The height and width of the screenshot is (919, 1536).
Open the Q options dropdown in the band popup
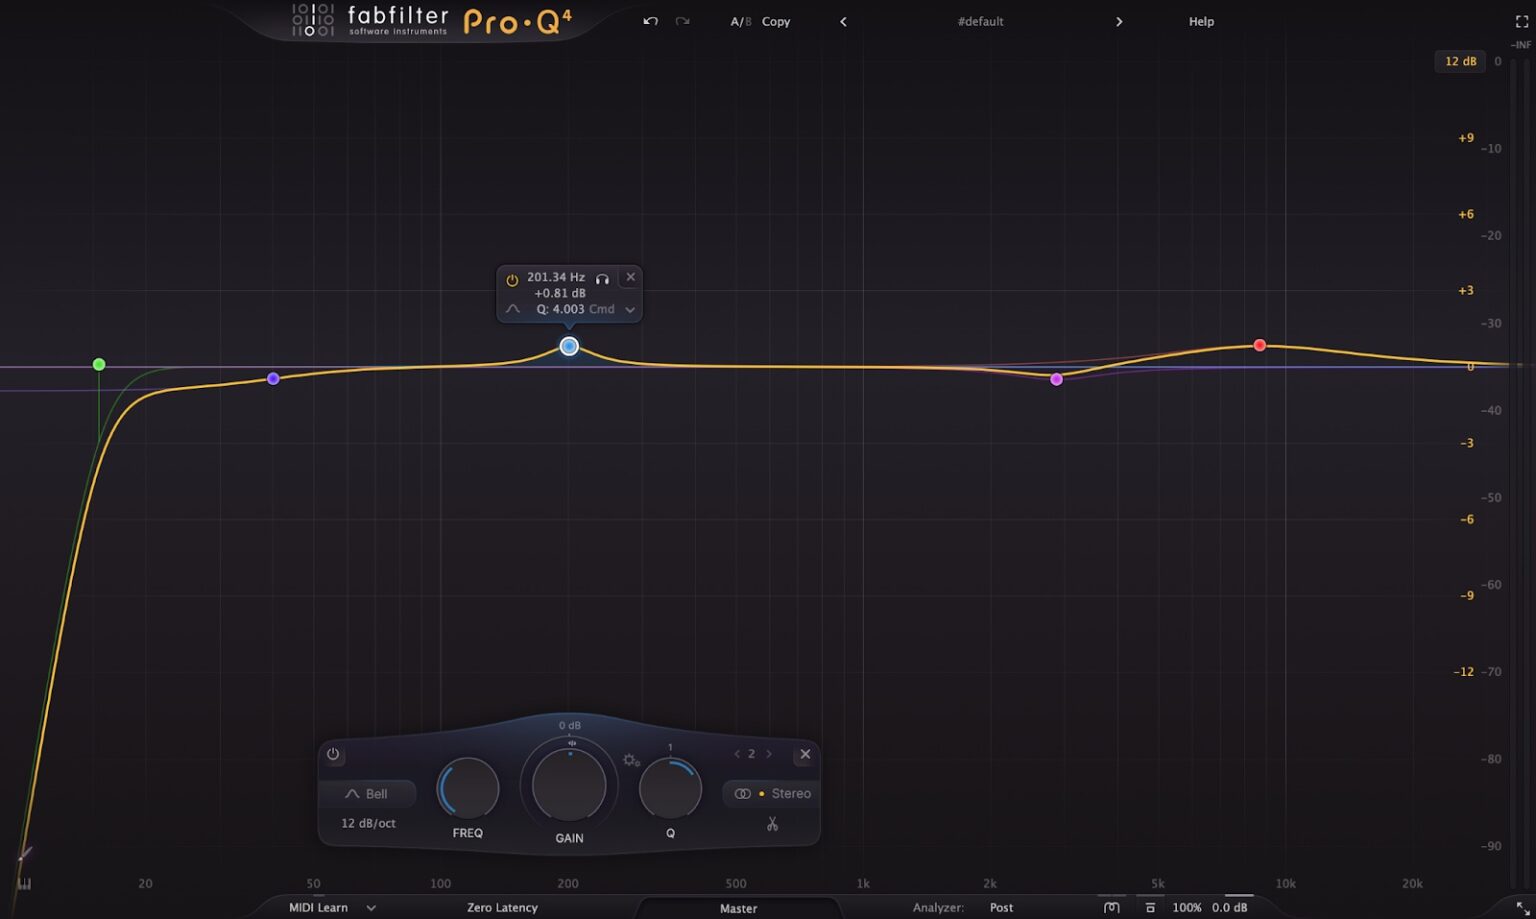click(x=629, y=309)
